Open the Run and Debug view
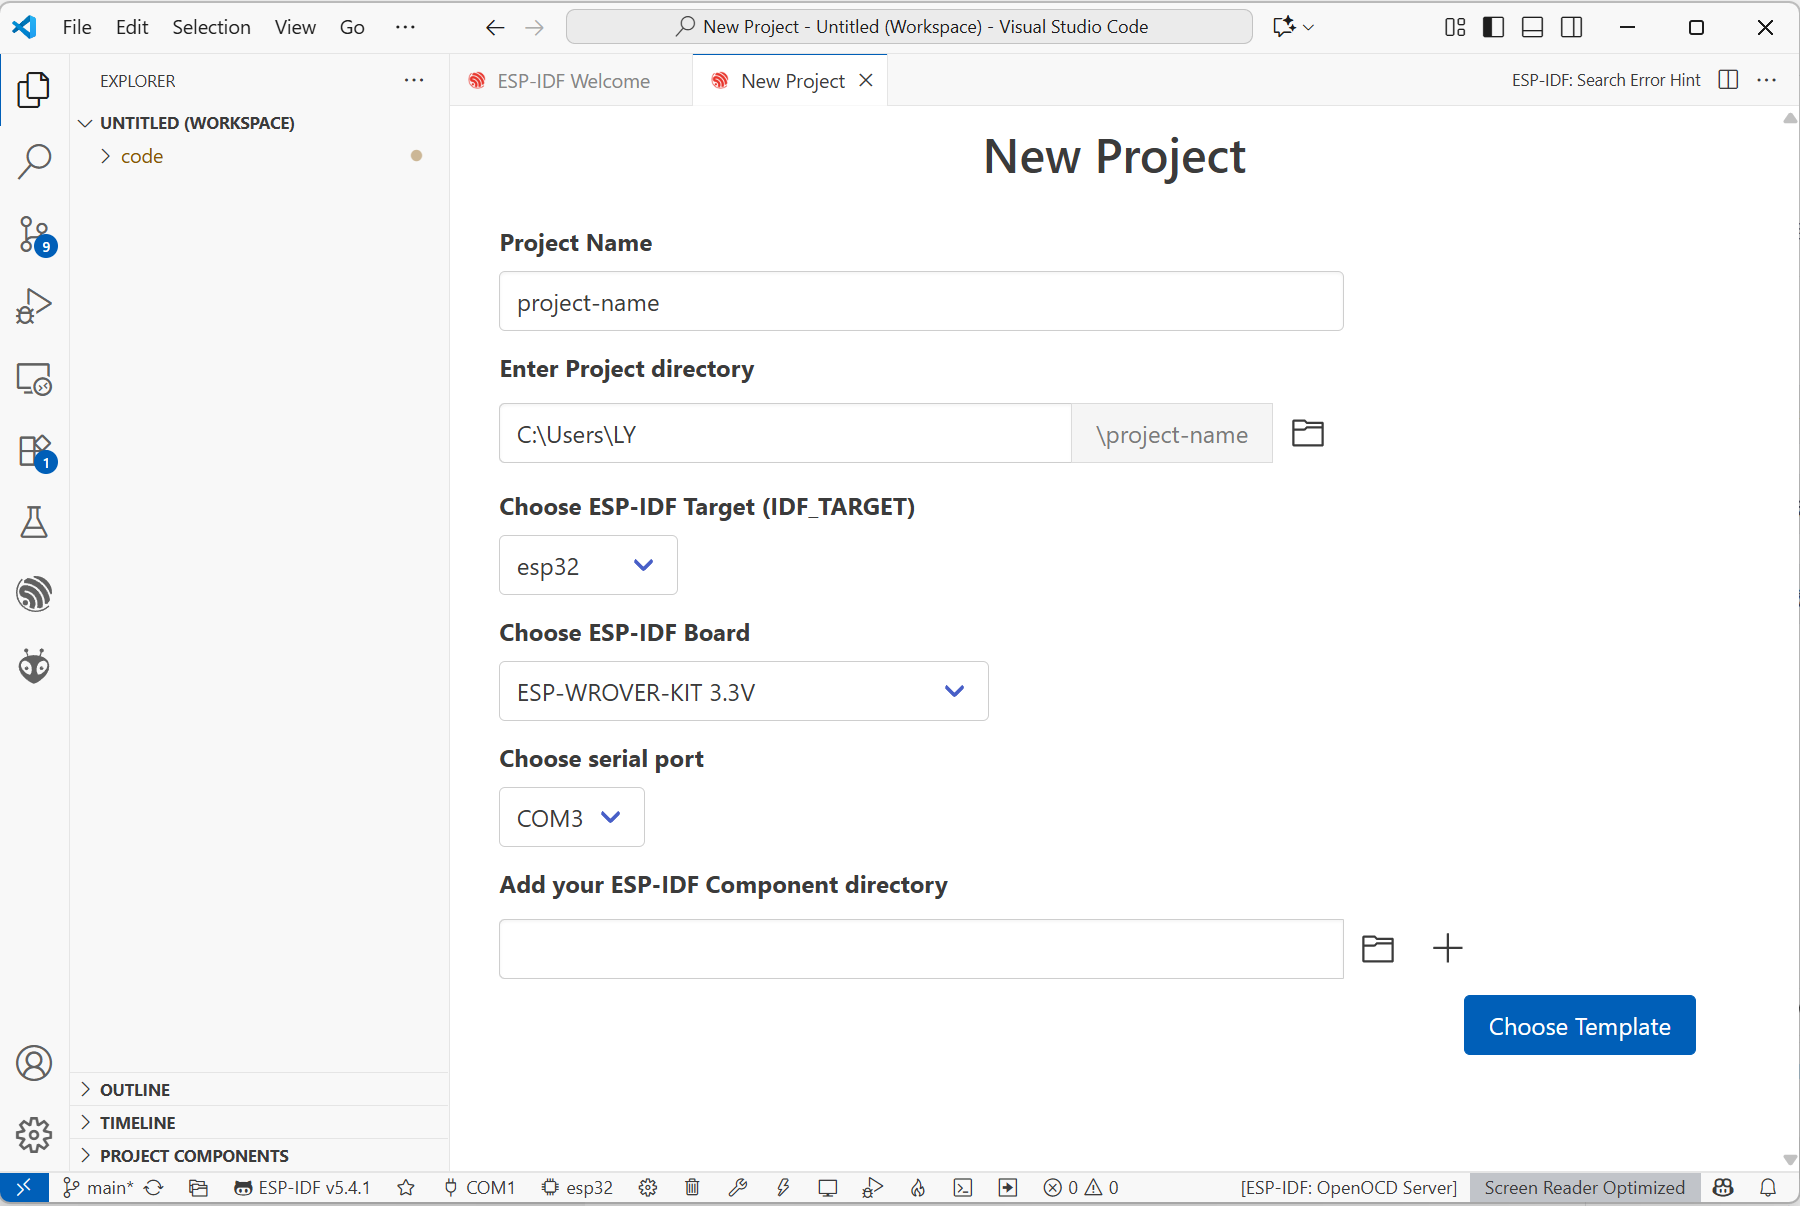This screenshot has width=1800, height=1206. (x=34, y=306)
